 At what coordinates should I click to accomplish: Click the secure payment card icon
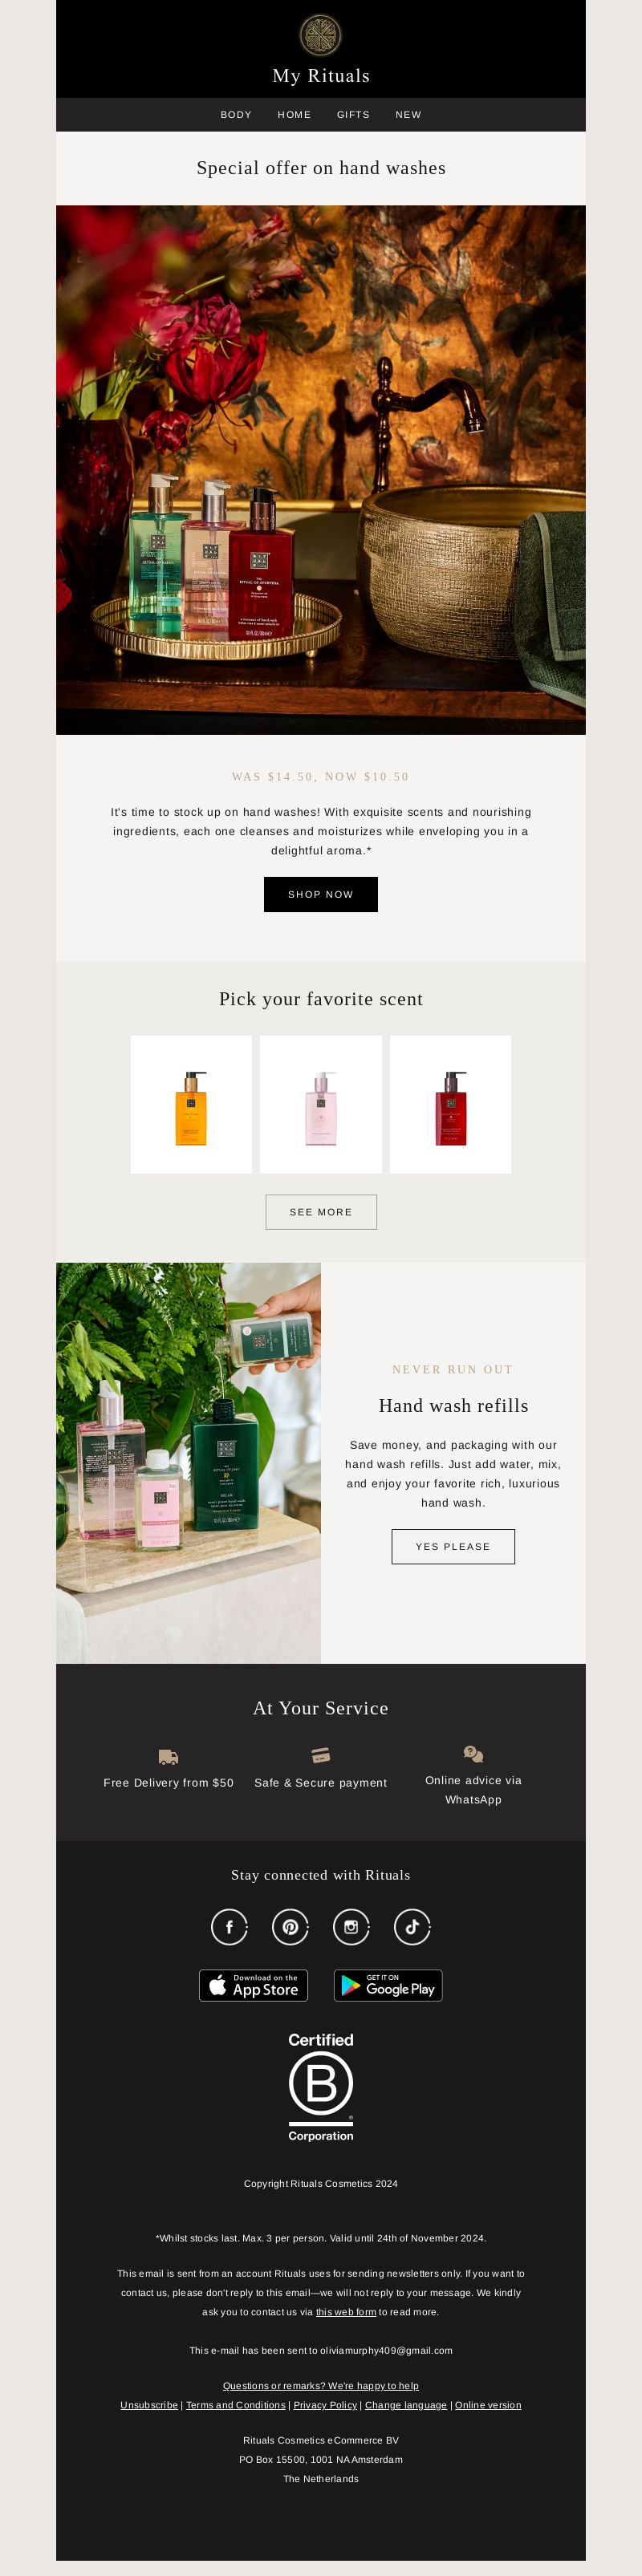[321, 1755]
